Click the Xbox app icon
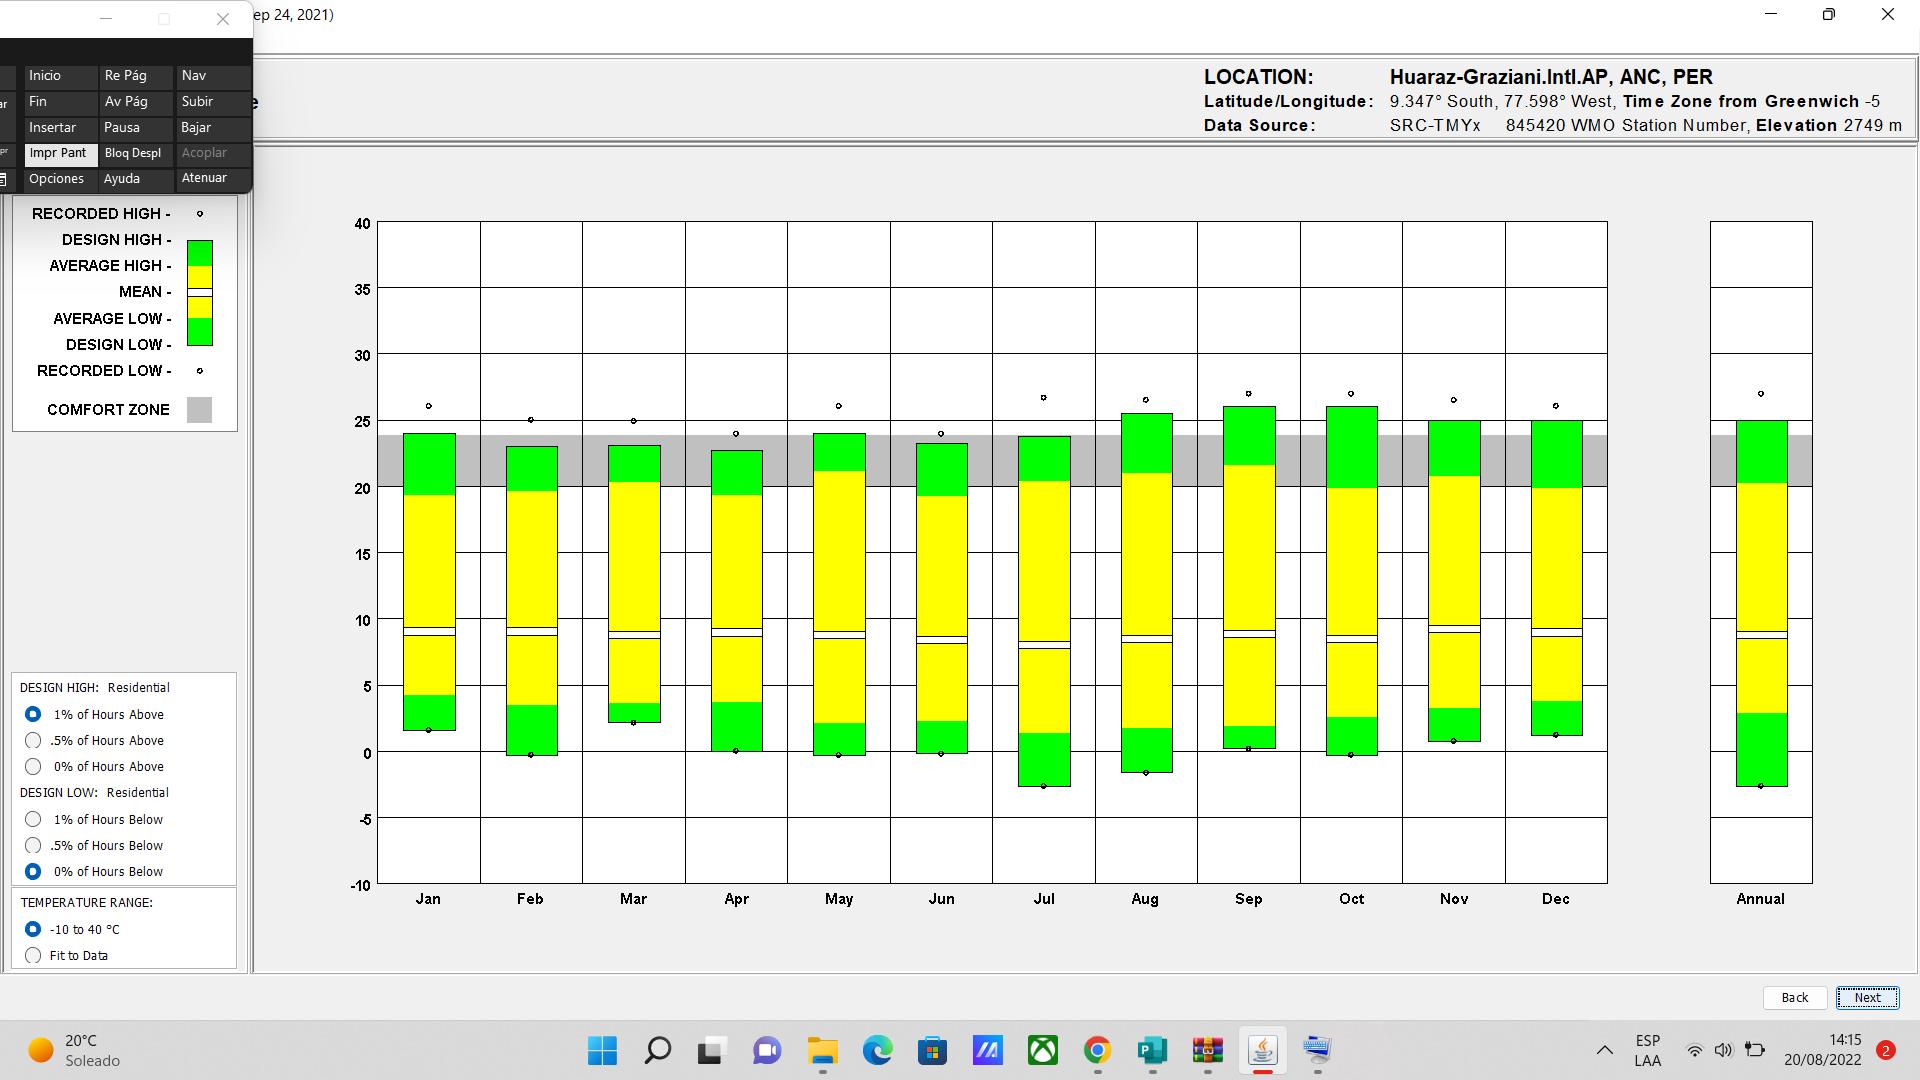 [x=1042, y=1050]
